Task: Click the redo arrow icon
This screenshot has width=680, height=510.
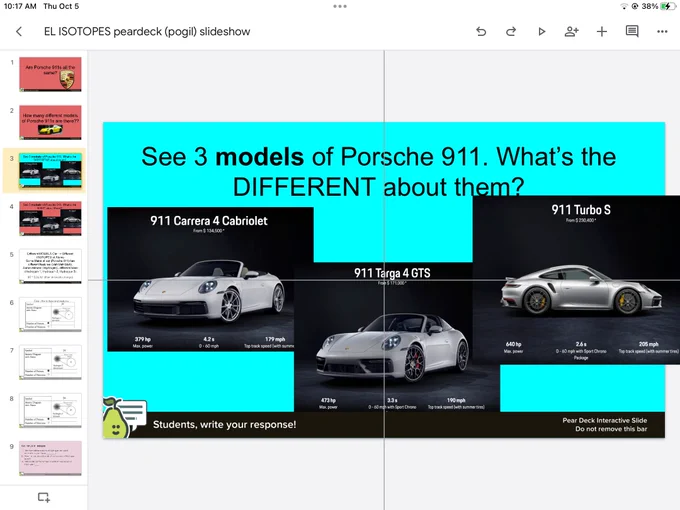Action: [511, 31]
